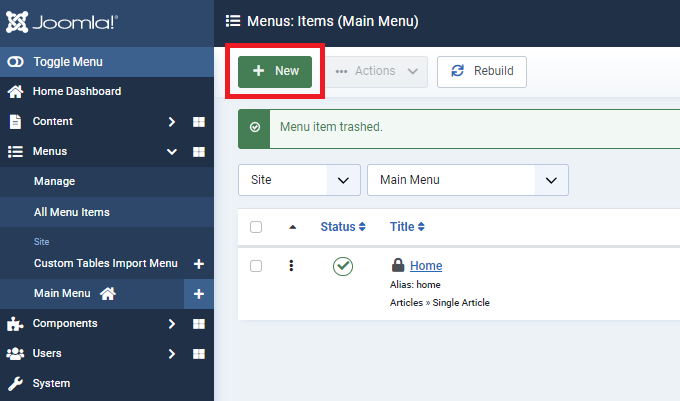Click plus icon beside Custom Tables Import Menu
The image size is (680, 401).
point(198,264)
